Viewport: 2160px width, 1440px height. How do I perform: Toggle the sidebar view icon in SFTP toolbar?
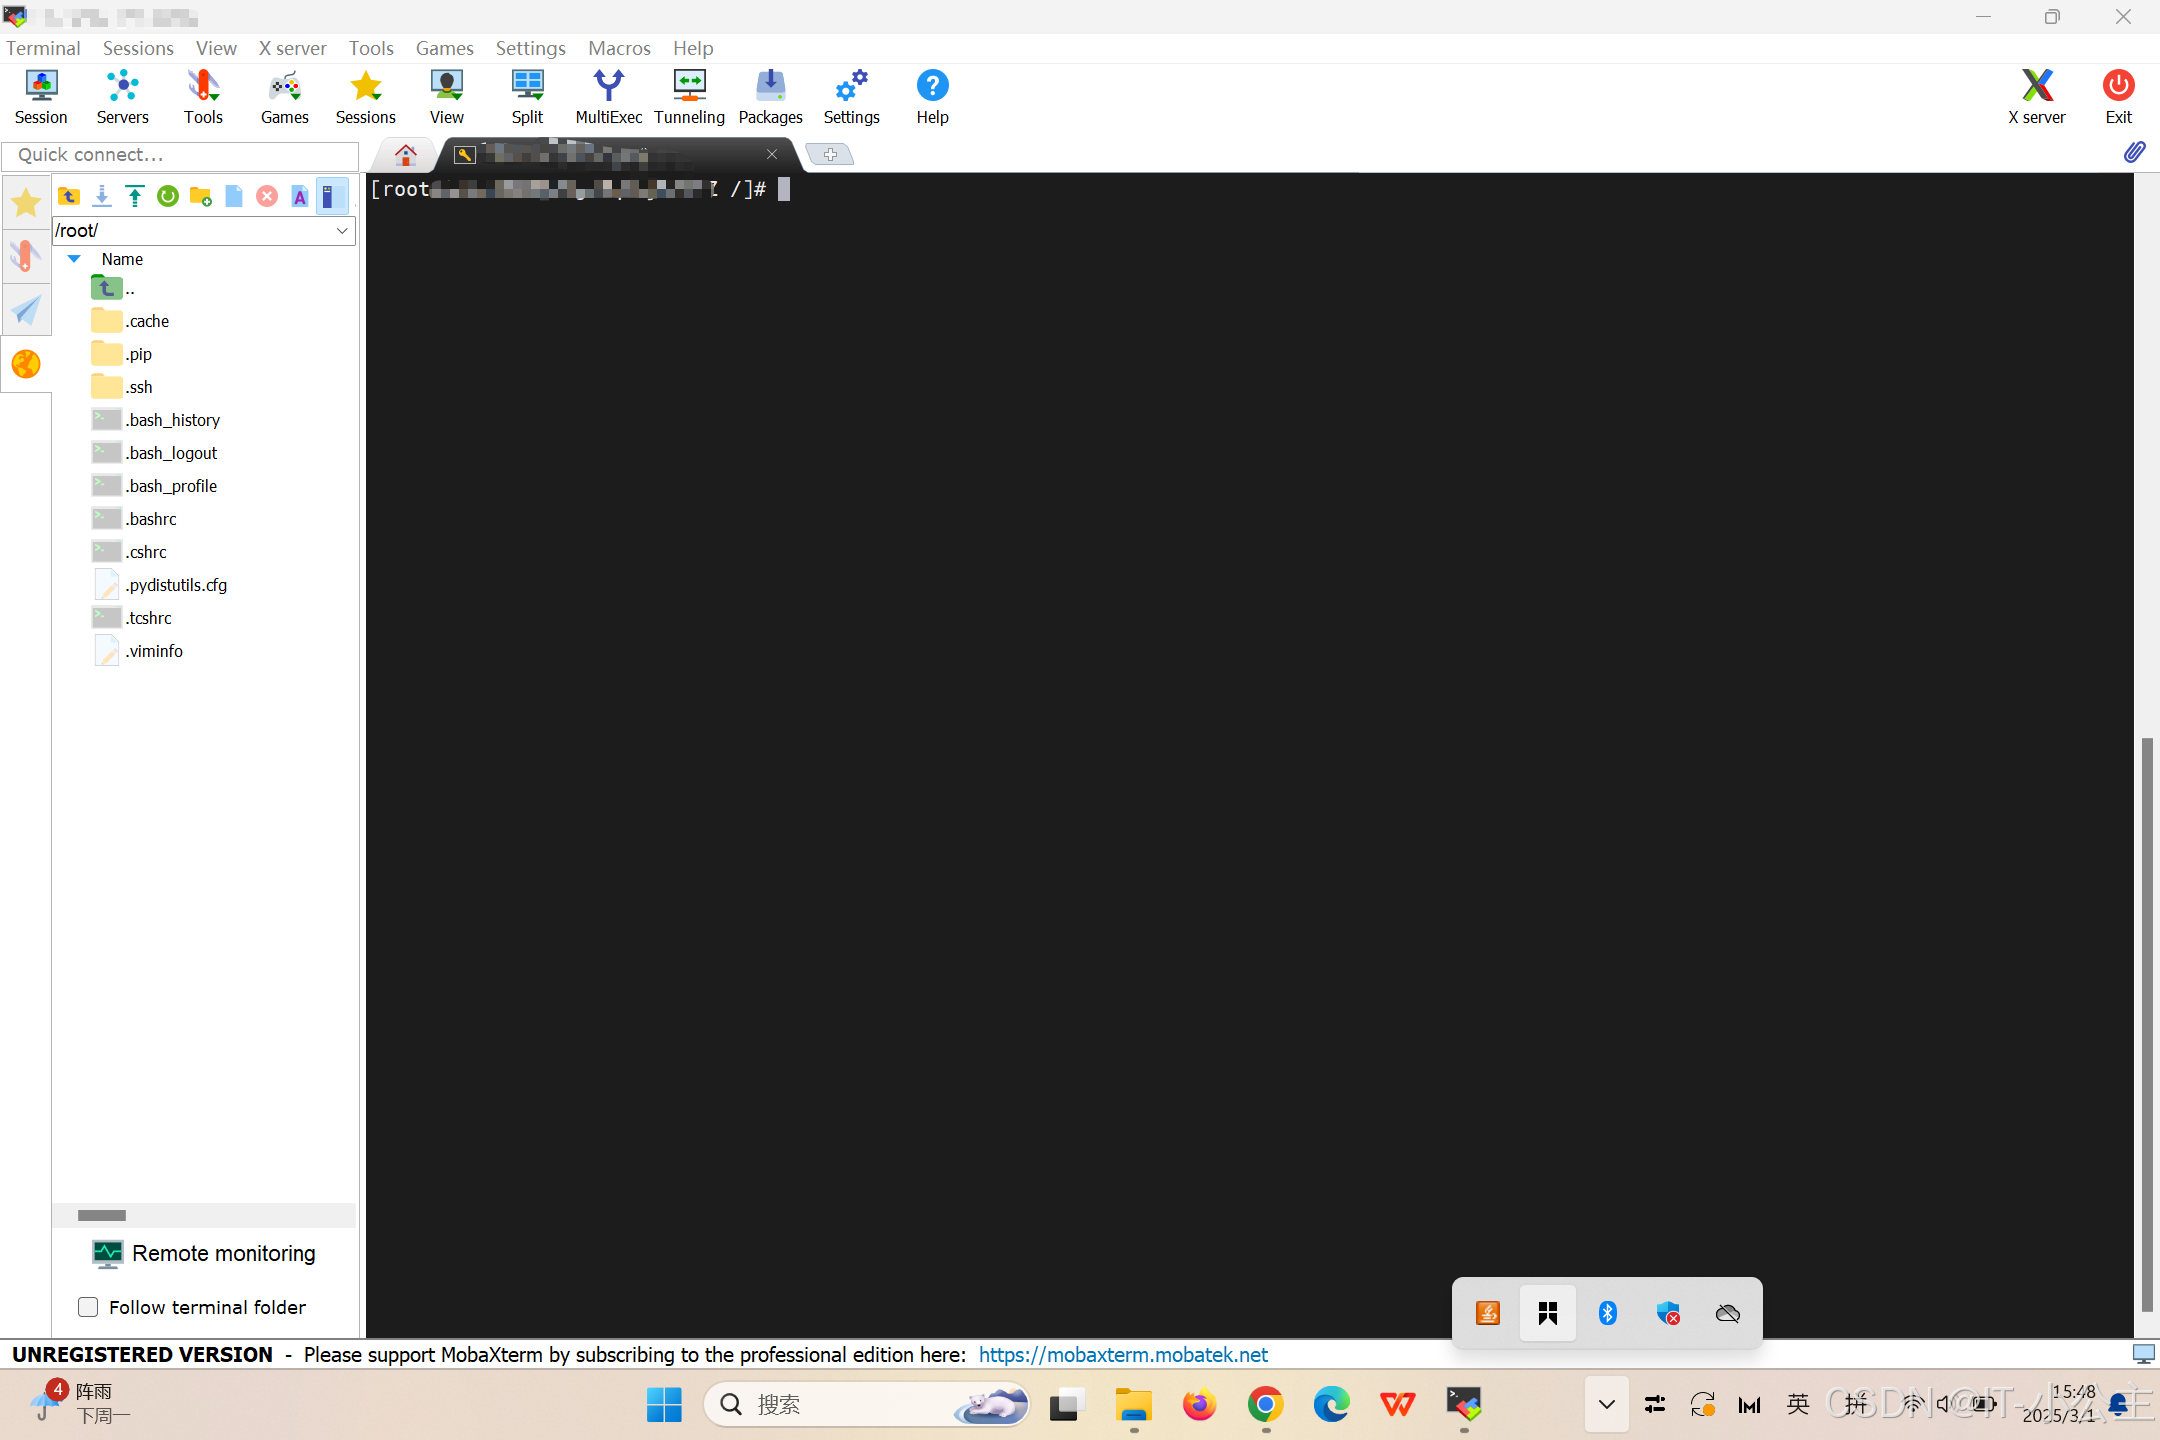tap(332, 196)
